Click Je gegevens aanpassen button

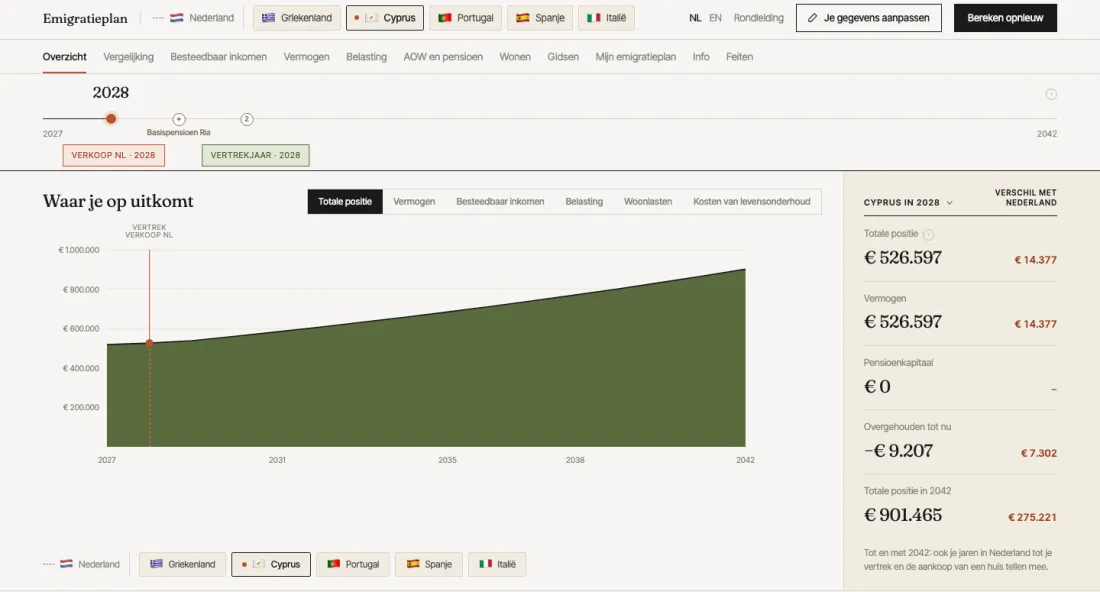pyautogui.click(x=868, y=18)
